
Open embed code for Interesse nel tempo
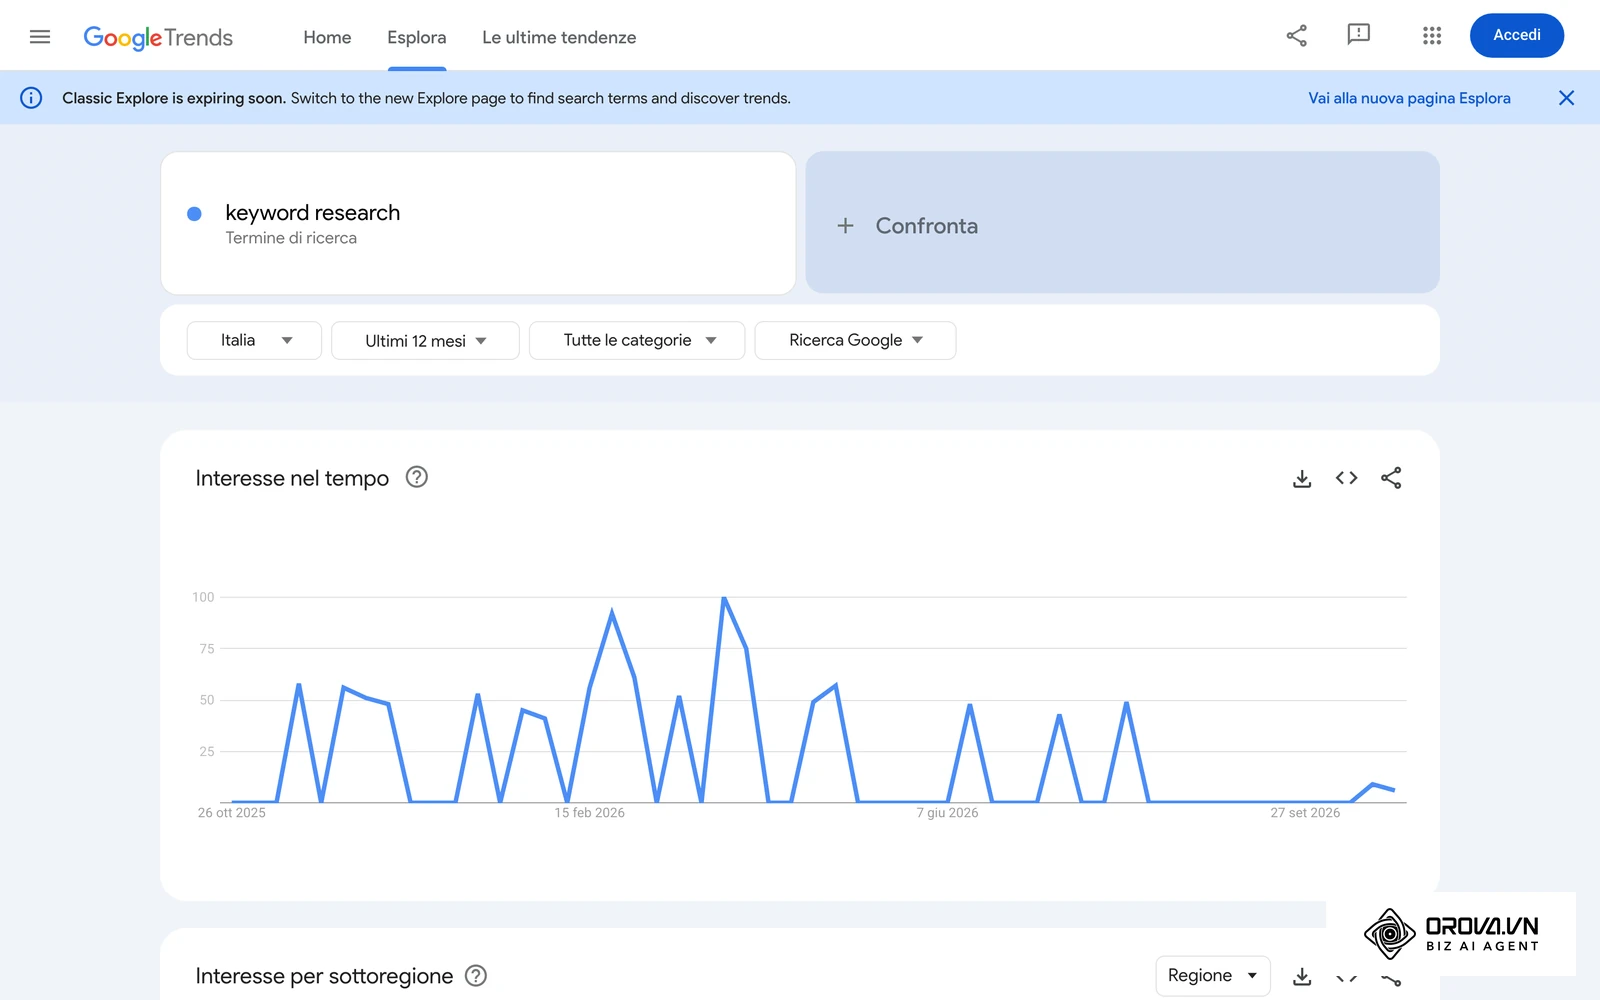[x=1346, y=478]
